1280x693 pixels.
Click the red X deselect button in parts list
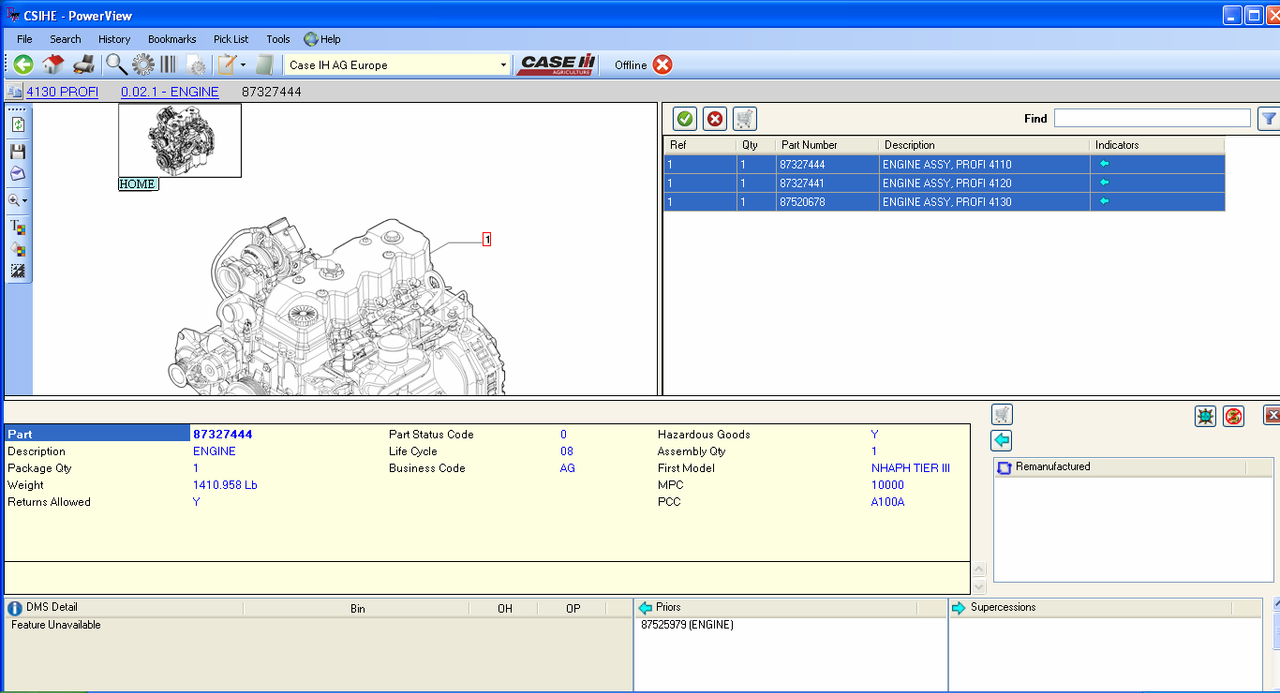pos(715,119)
